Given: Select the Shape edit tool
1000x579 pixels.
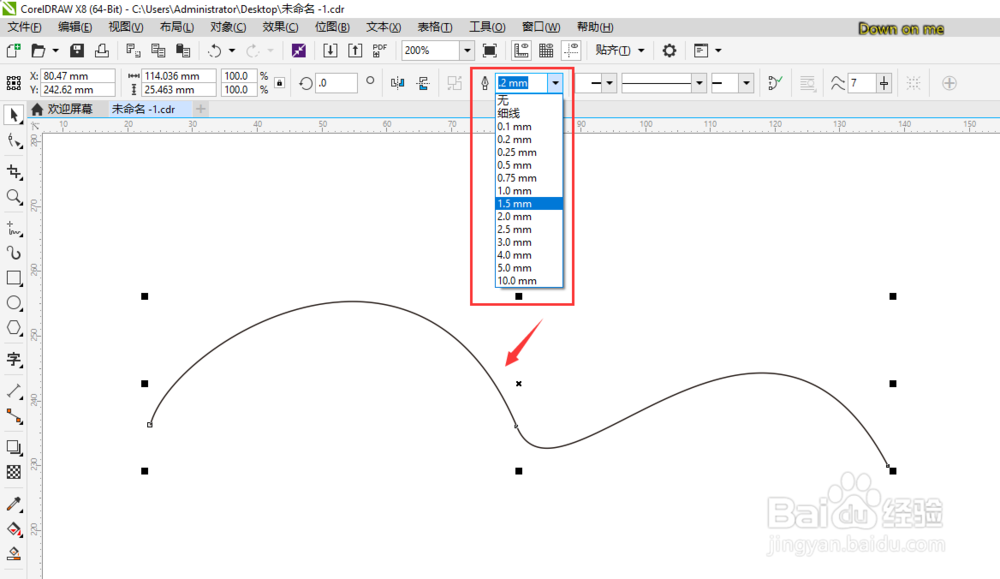Looking at the screenshot, I should click(x=13, y=141).
